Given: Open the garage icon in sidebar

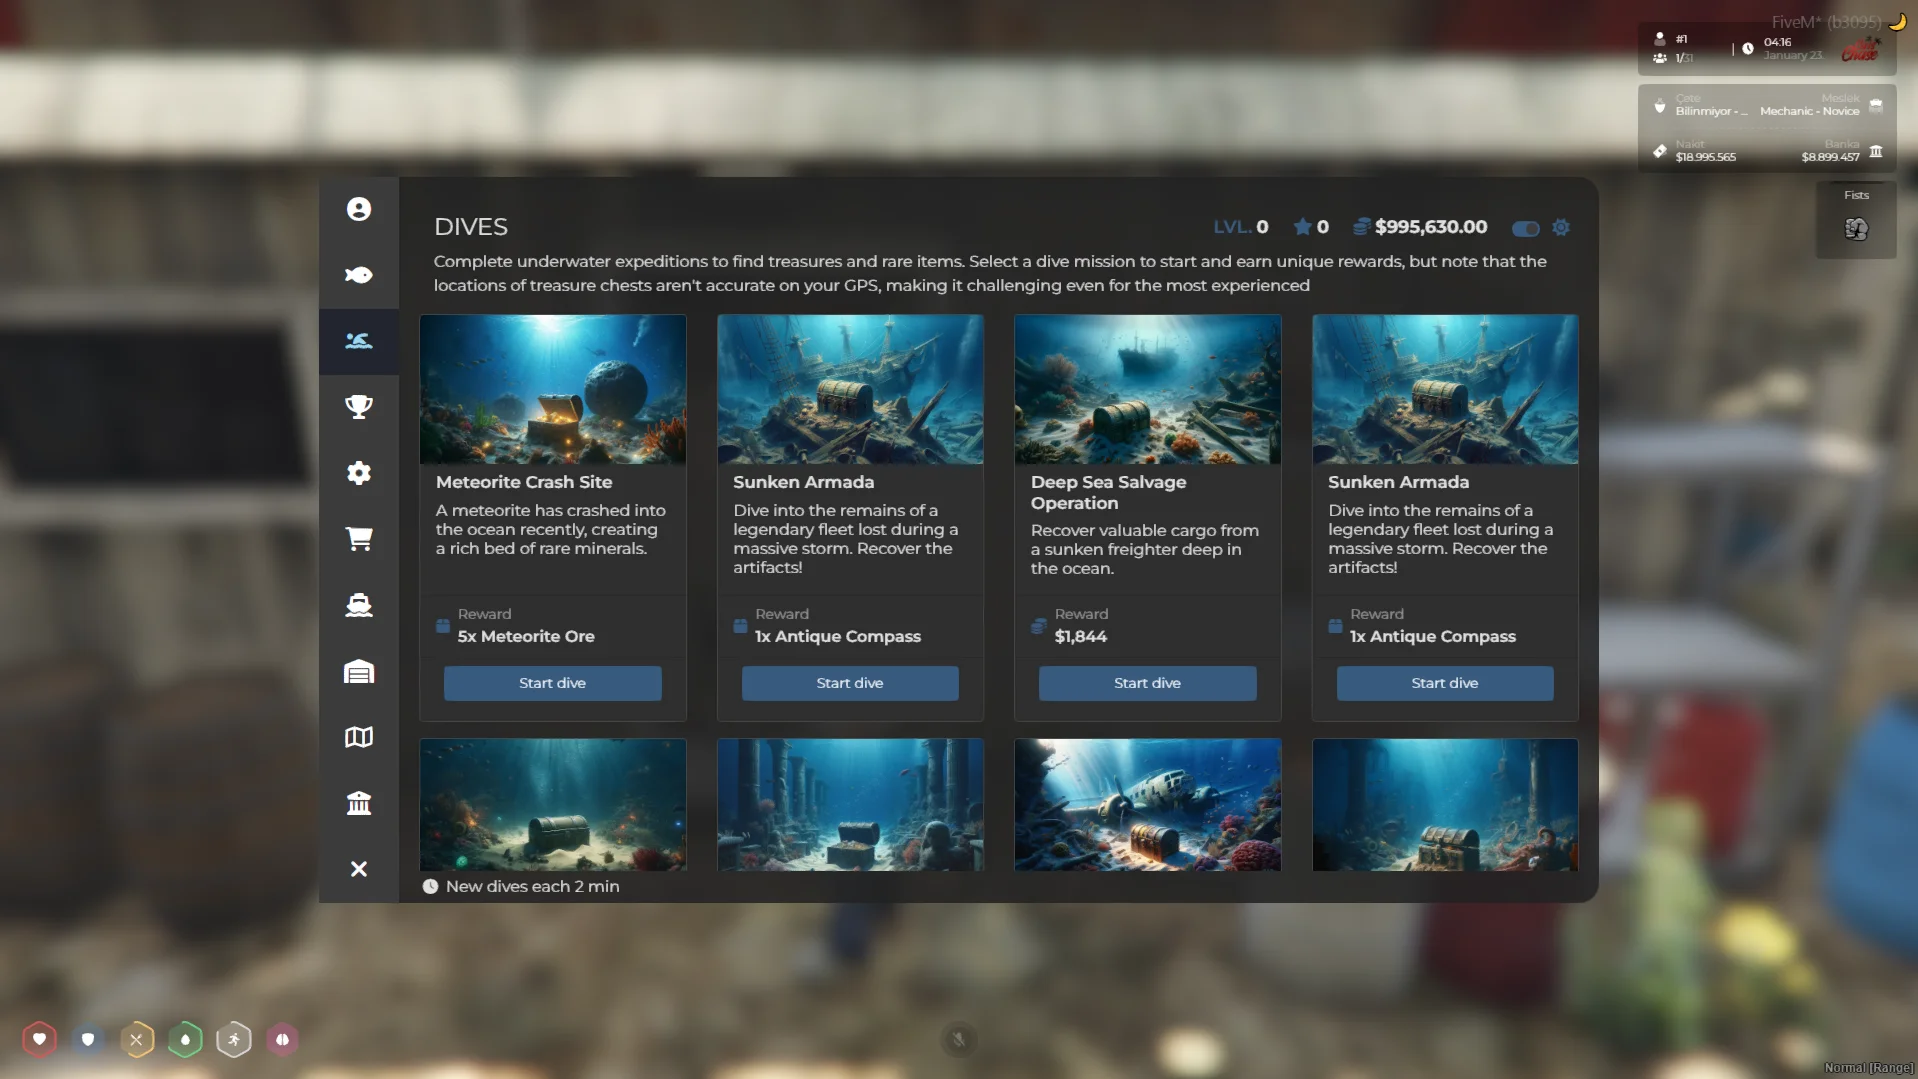Looking at the screenshot, I should point(358,671).
